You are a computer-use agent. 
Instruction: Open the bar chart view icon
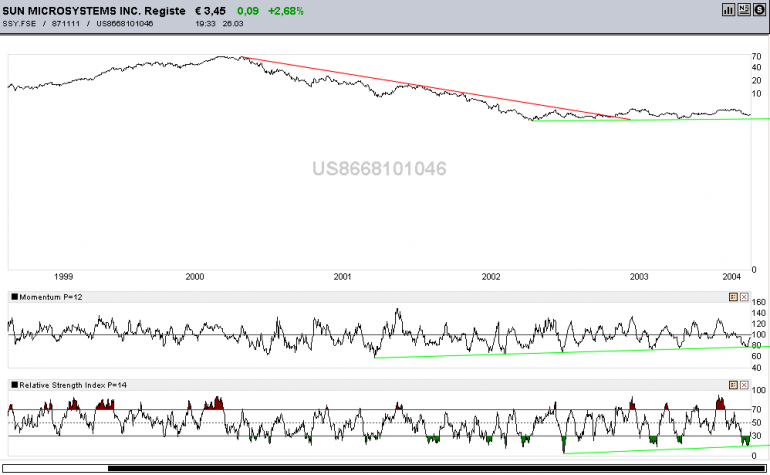[x=728, y=9]
